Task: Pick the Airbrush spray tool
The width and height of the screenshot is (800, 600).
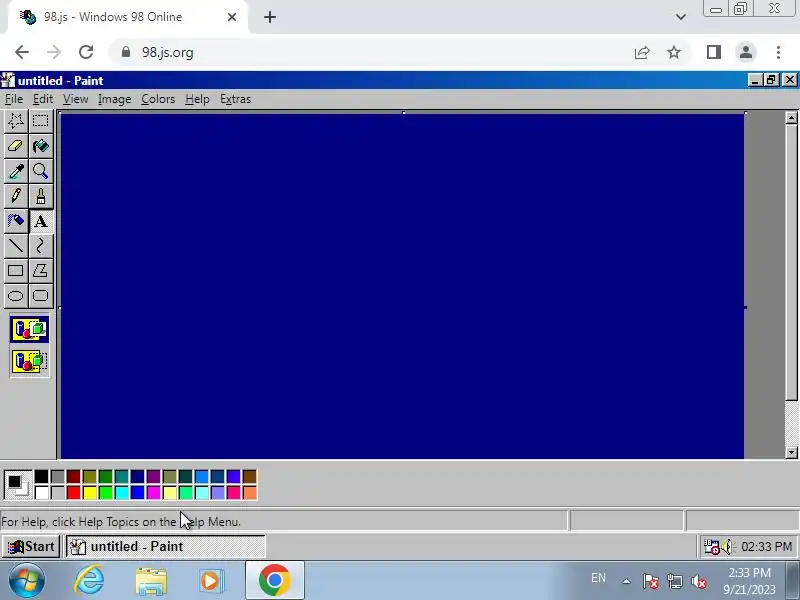Action: tap(16, 221)
